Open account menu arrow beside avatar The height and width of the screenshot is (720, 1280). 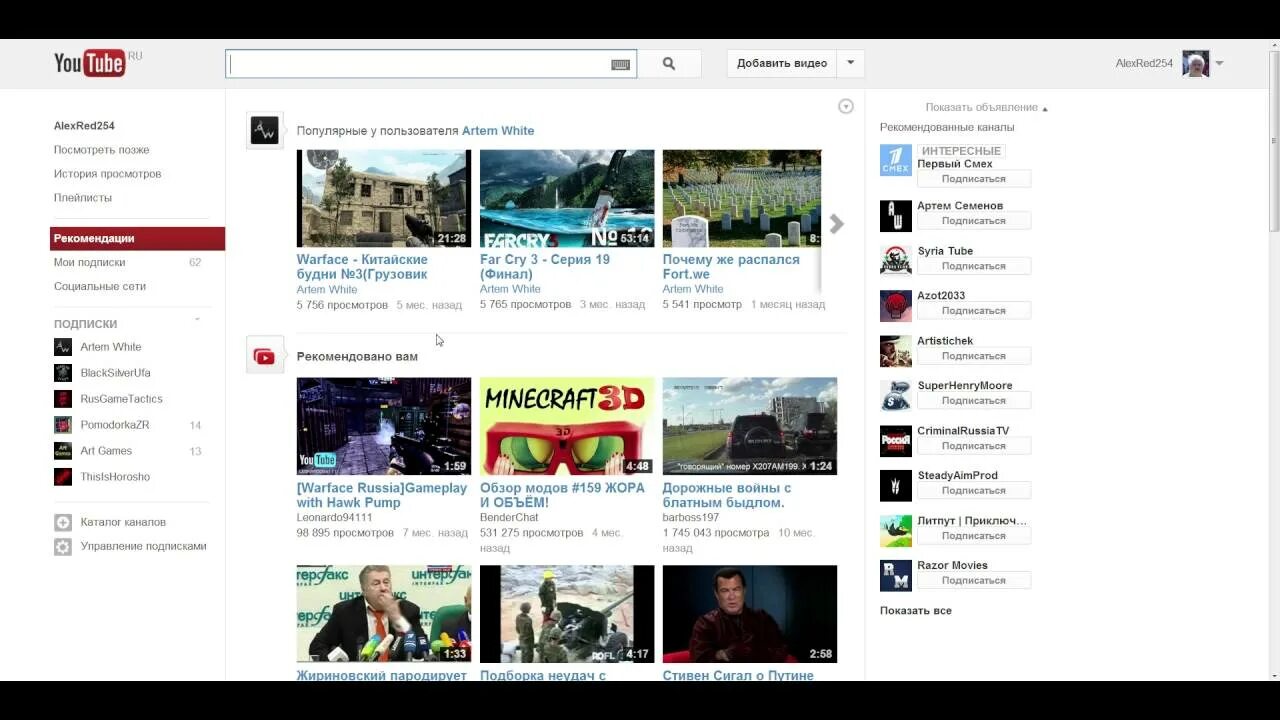click(1219, 64)
